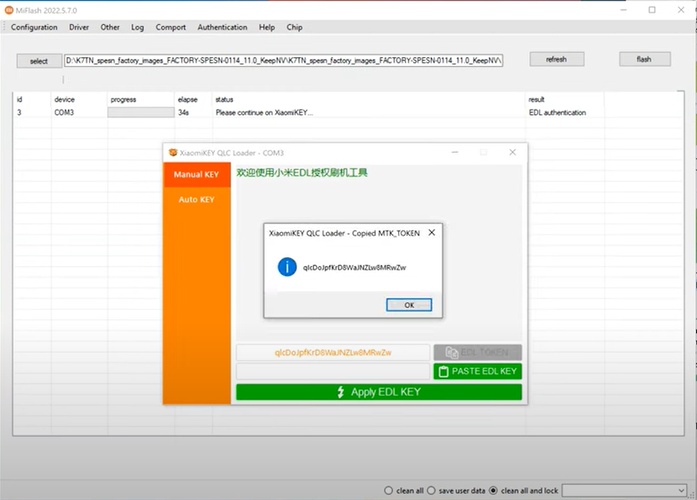Click the 'elapse' column header
Viewport: 697px width, 500px height.
tap(188, 99)
